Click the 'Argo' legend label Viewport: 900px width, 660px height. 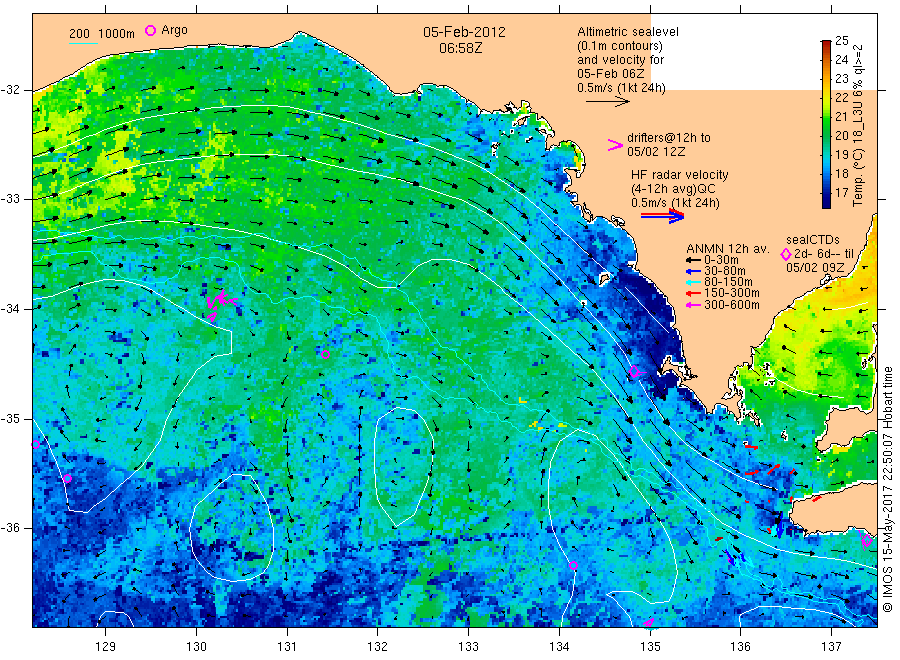[174, 30]
